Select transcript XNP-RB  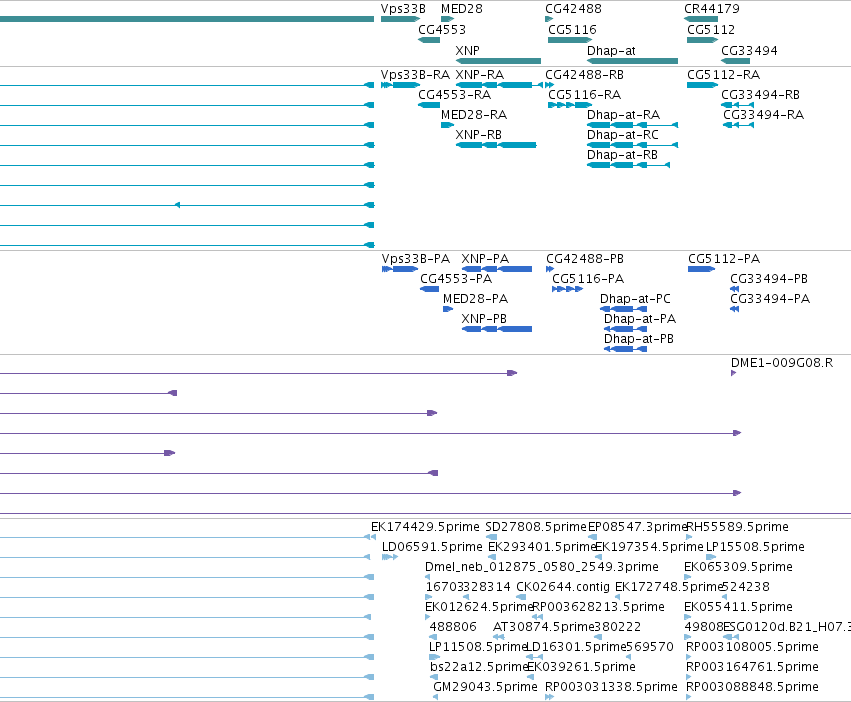click(x=479, y=135)
